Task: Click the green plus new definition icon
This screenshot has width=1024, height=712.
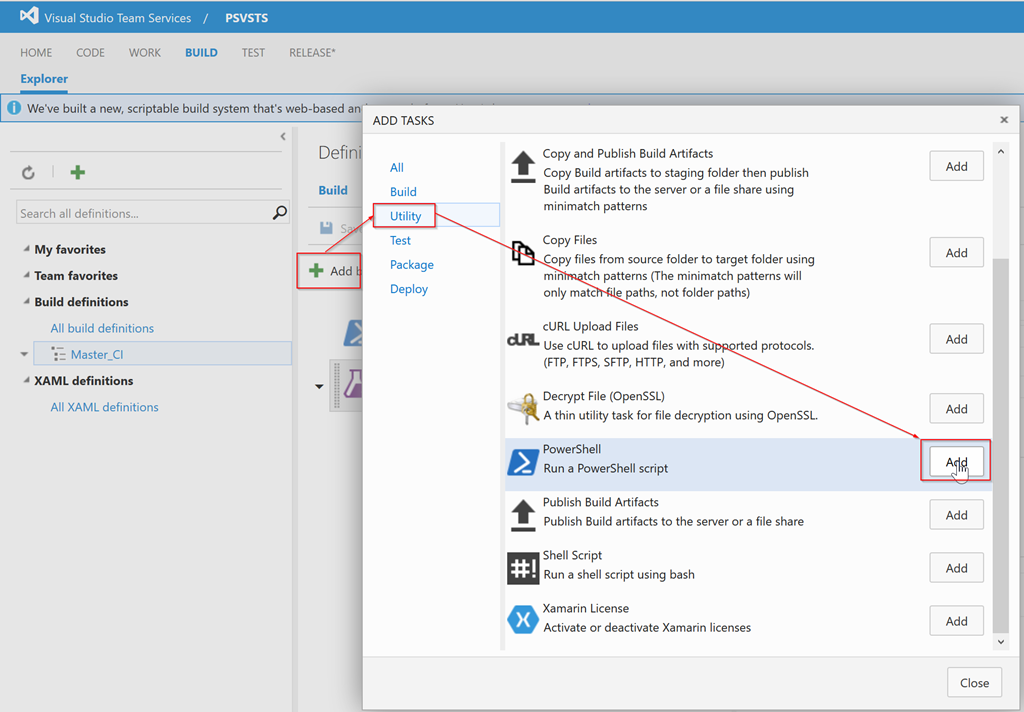Action: coord(77,173)
